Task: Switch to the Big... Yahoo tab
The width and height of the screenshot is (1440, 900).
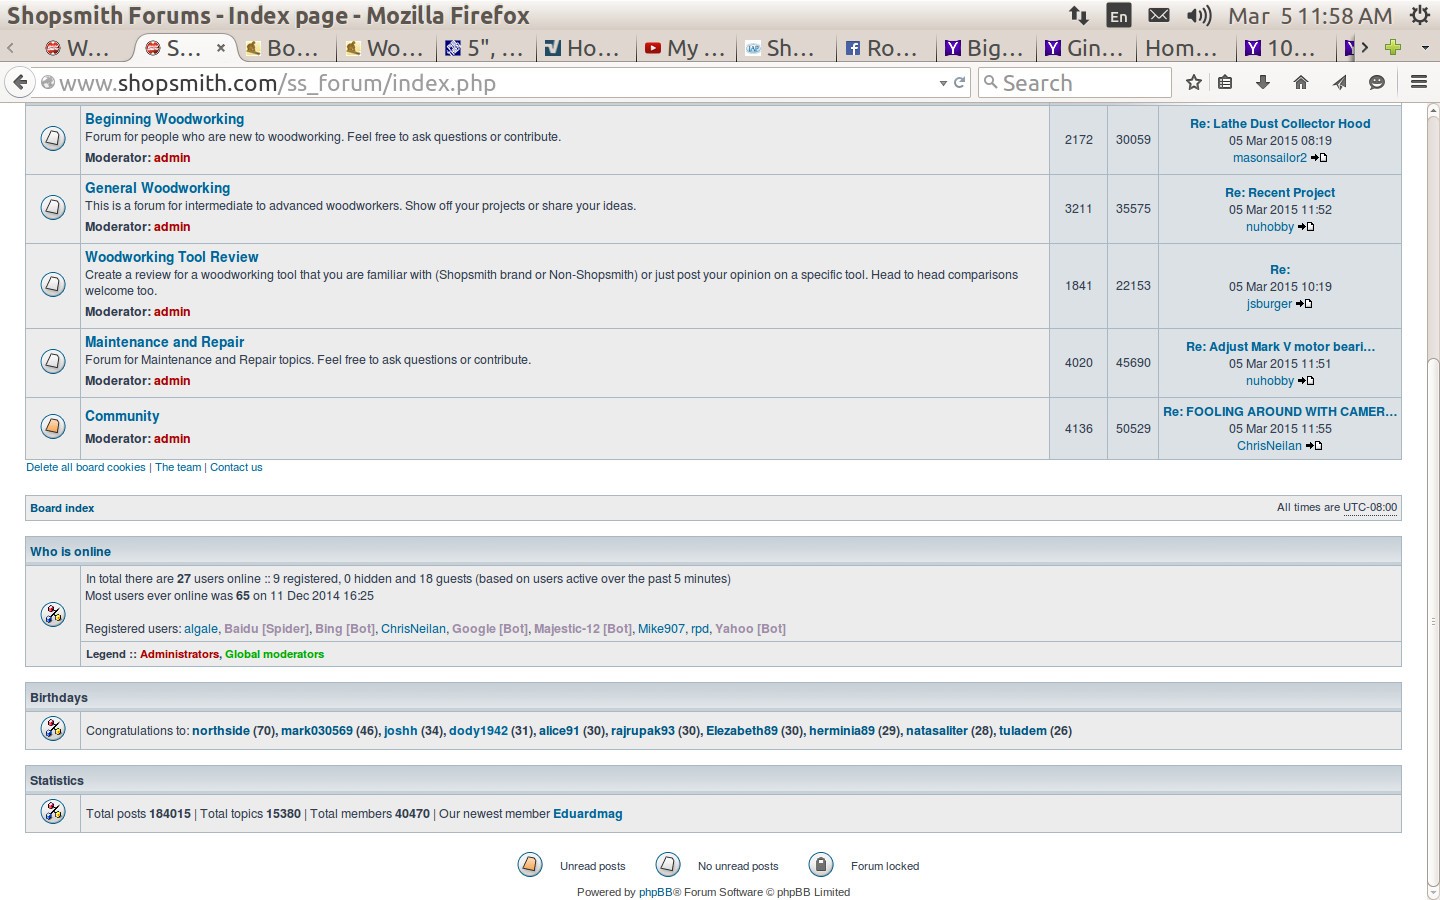Action: coord(985,48)
